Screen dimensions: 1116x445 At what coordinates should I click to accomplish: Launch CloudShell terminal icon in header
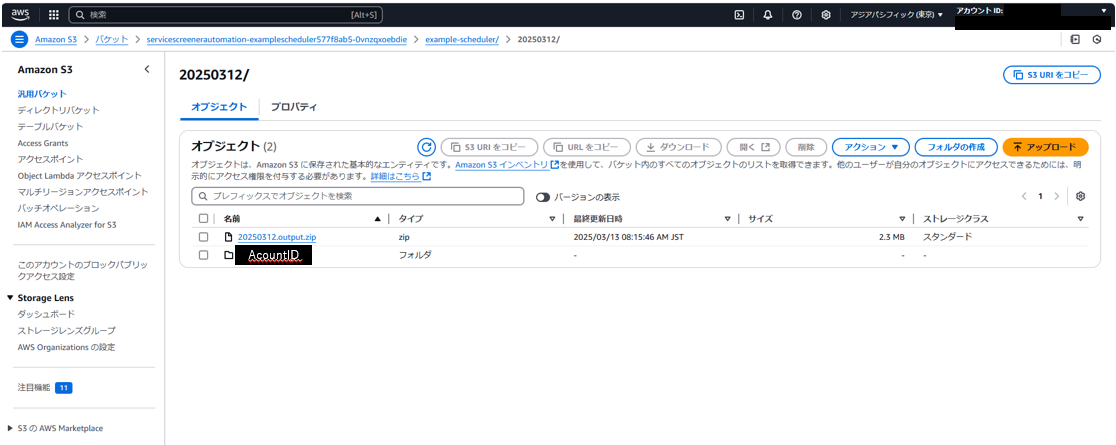coord(739,14)
